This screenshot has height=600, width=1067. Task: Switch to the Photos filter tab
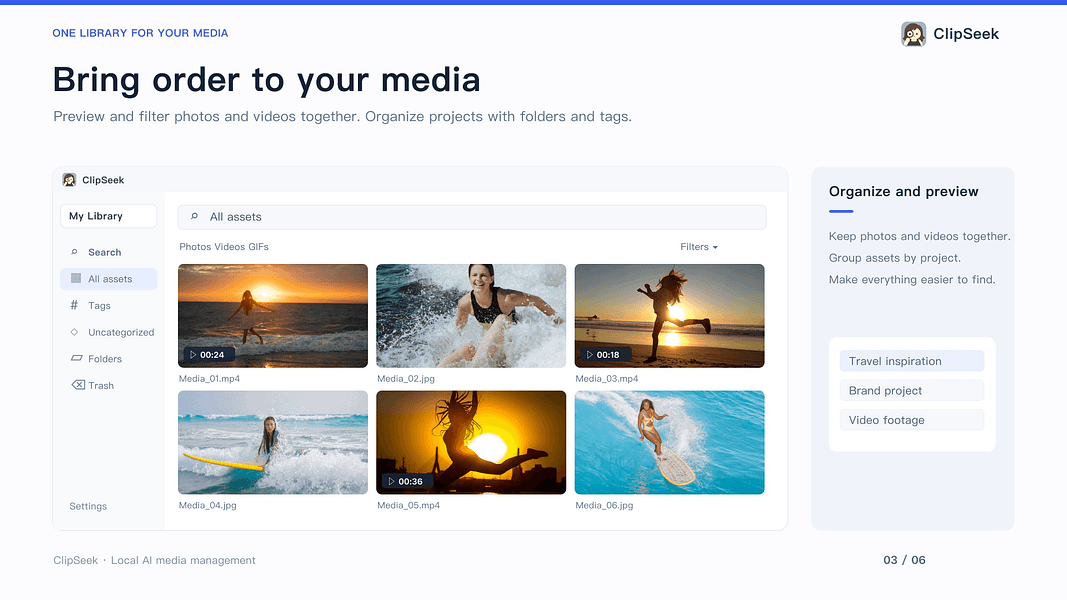[195, 247]
